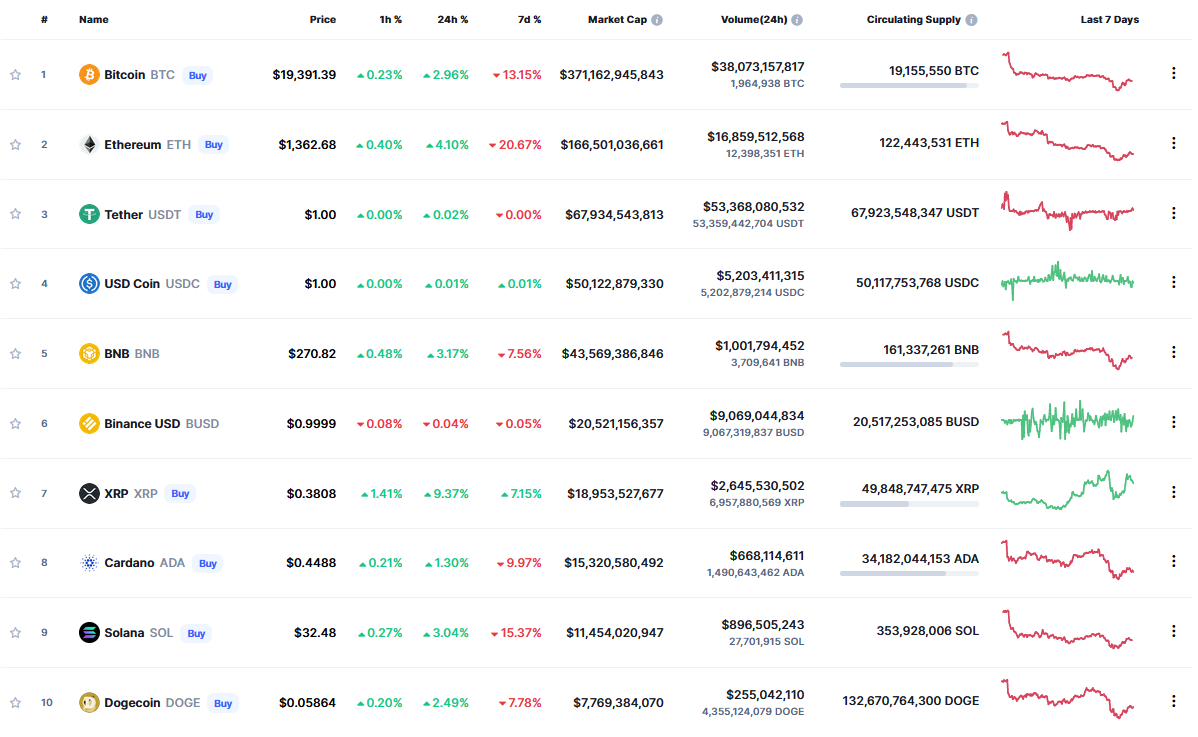
Task: Click Bitcoin's circulating supply progress bar
Action: click(x=909, y=86)
